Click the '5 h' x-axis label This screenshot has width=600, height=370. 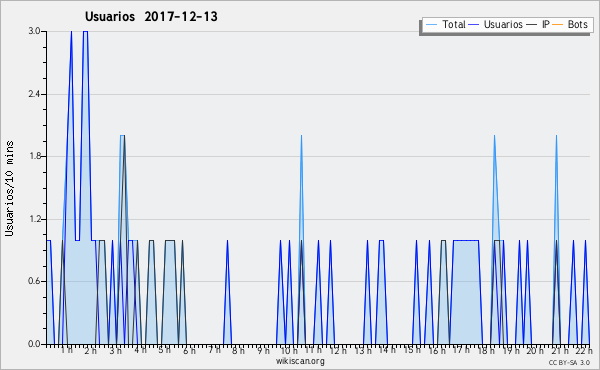click(x=165, y=350)
